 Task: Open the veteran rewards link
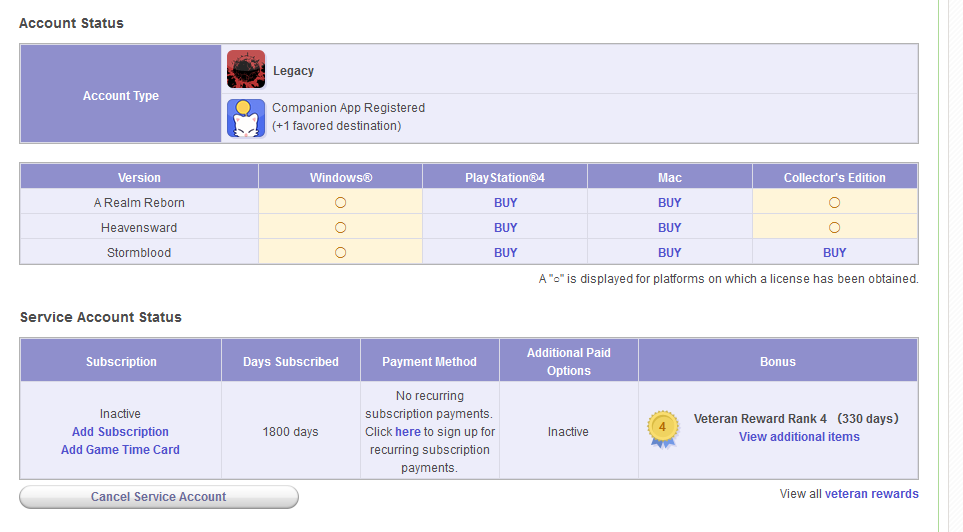(871, 494)
